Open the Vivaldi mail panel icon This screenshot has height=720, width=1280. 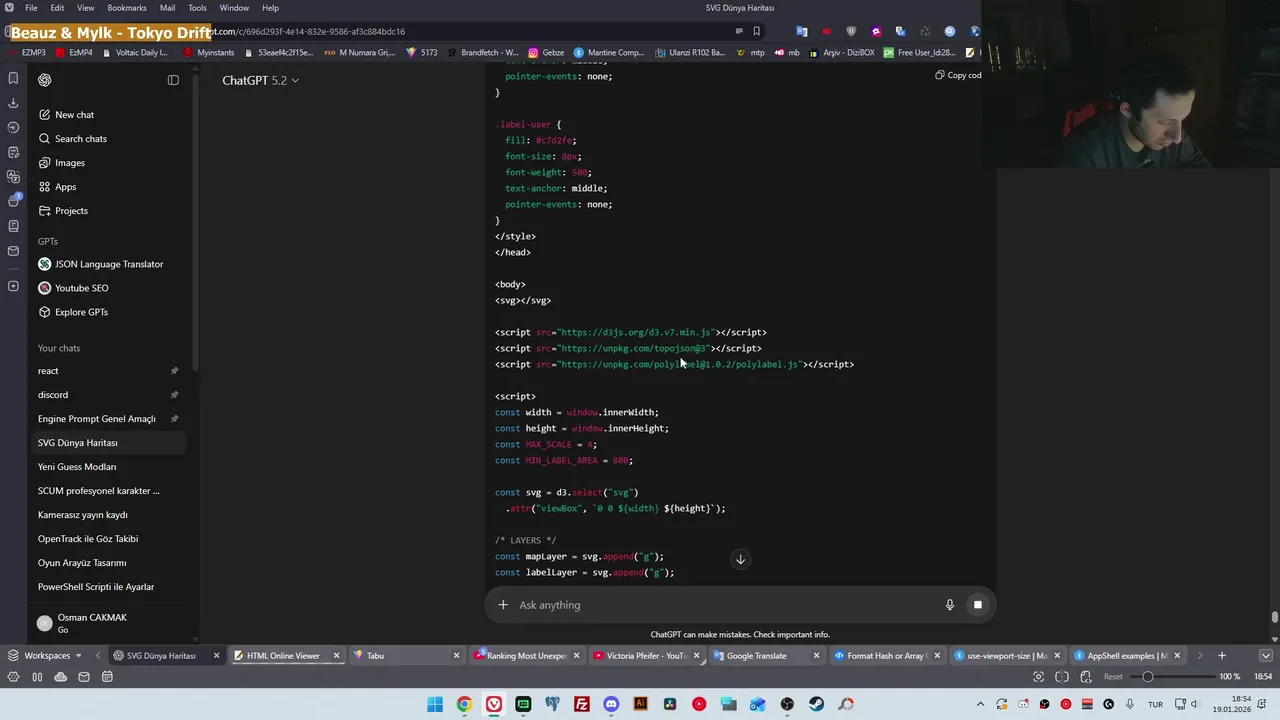(x=13, y=251)
